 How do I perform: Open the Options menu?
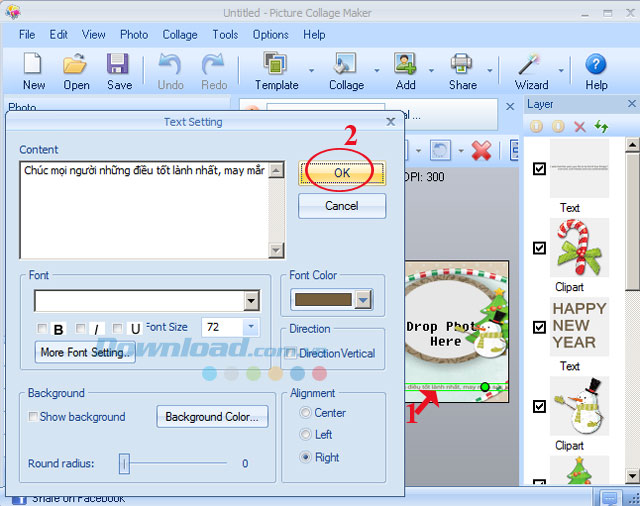pos(270,35)
